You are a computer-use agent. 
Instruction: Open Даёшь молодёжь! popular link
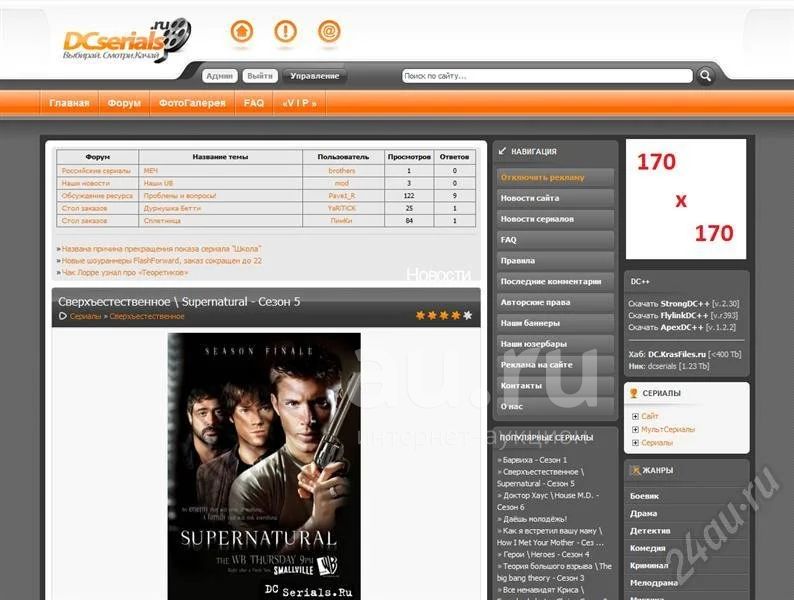[x=535, y=519]
